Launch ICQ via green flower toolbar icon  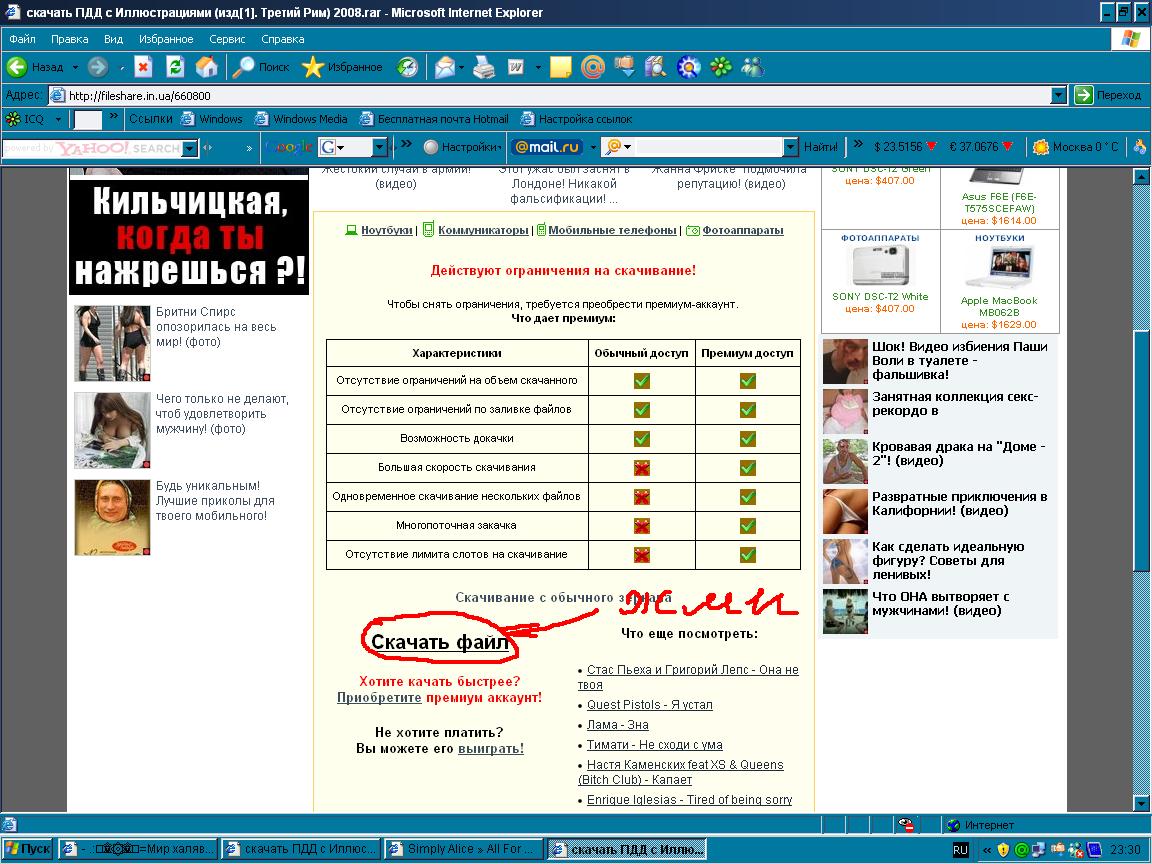tap(721, 67)
